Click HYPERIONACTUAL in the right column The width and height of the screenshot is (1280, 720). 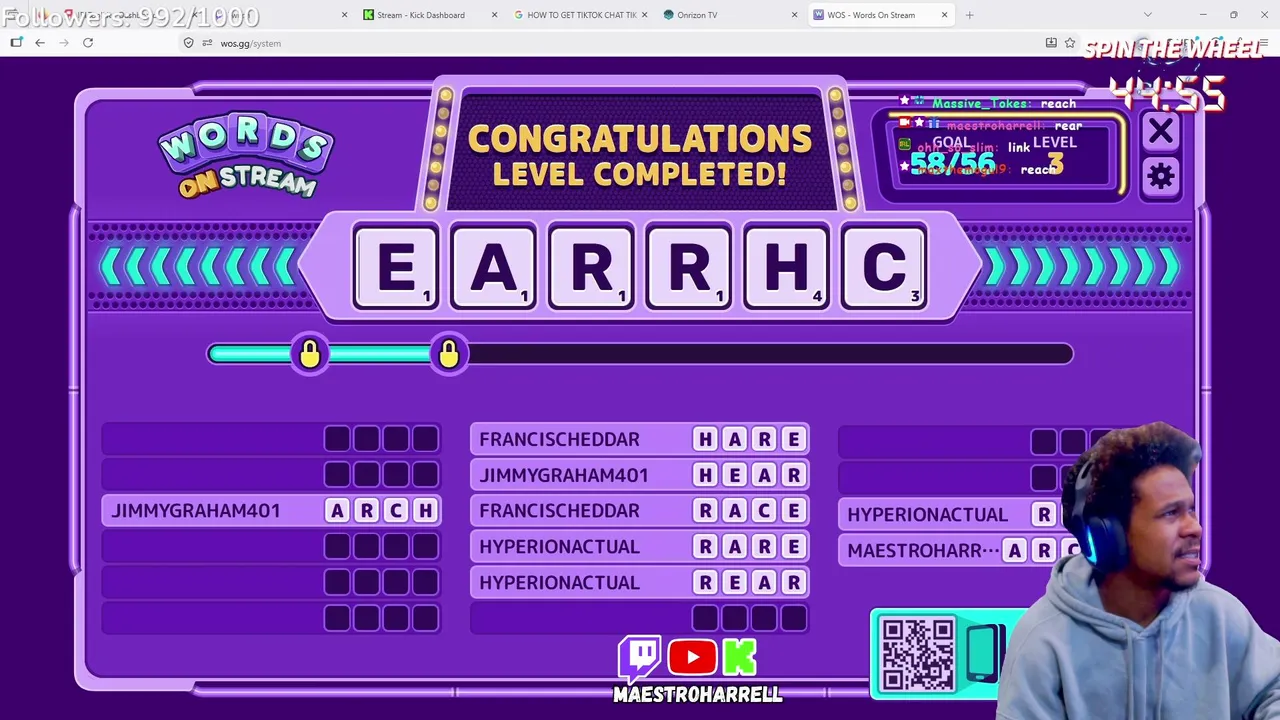point(927,515)
